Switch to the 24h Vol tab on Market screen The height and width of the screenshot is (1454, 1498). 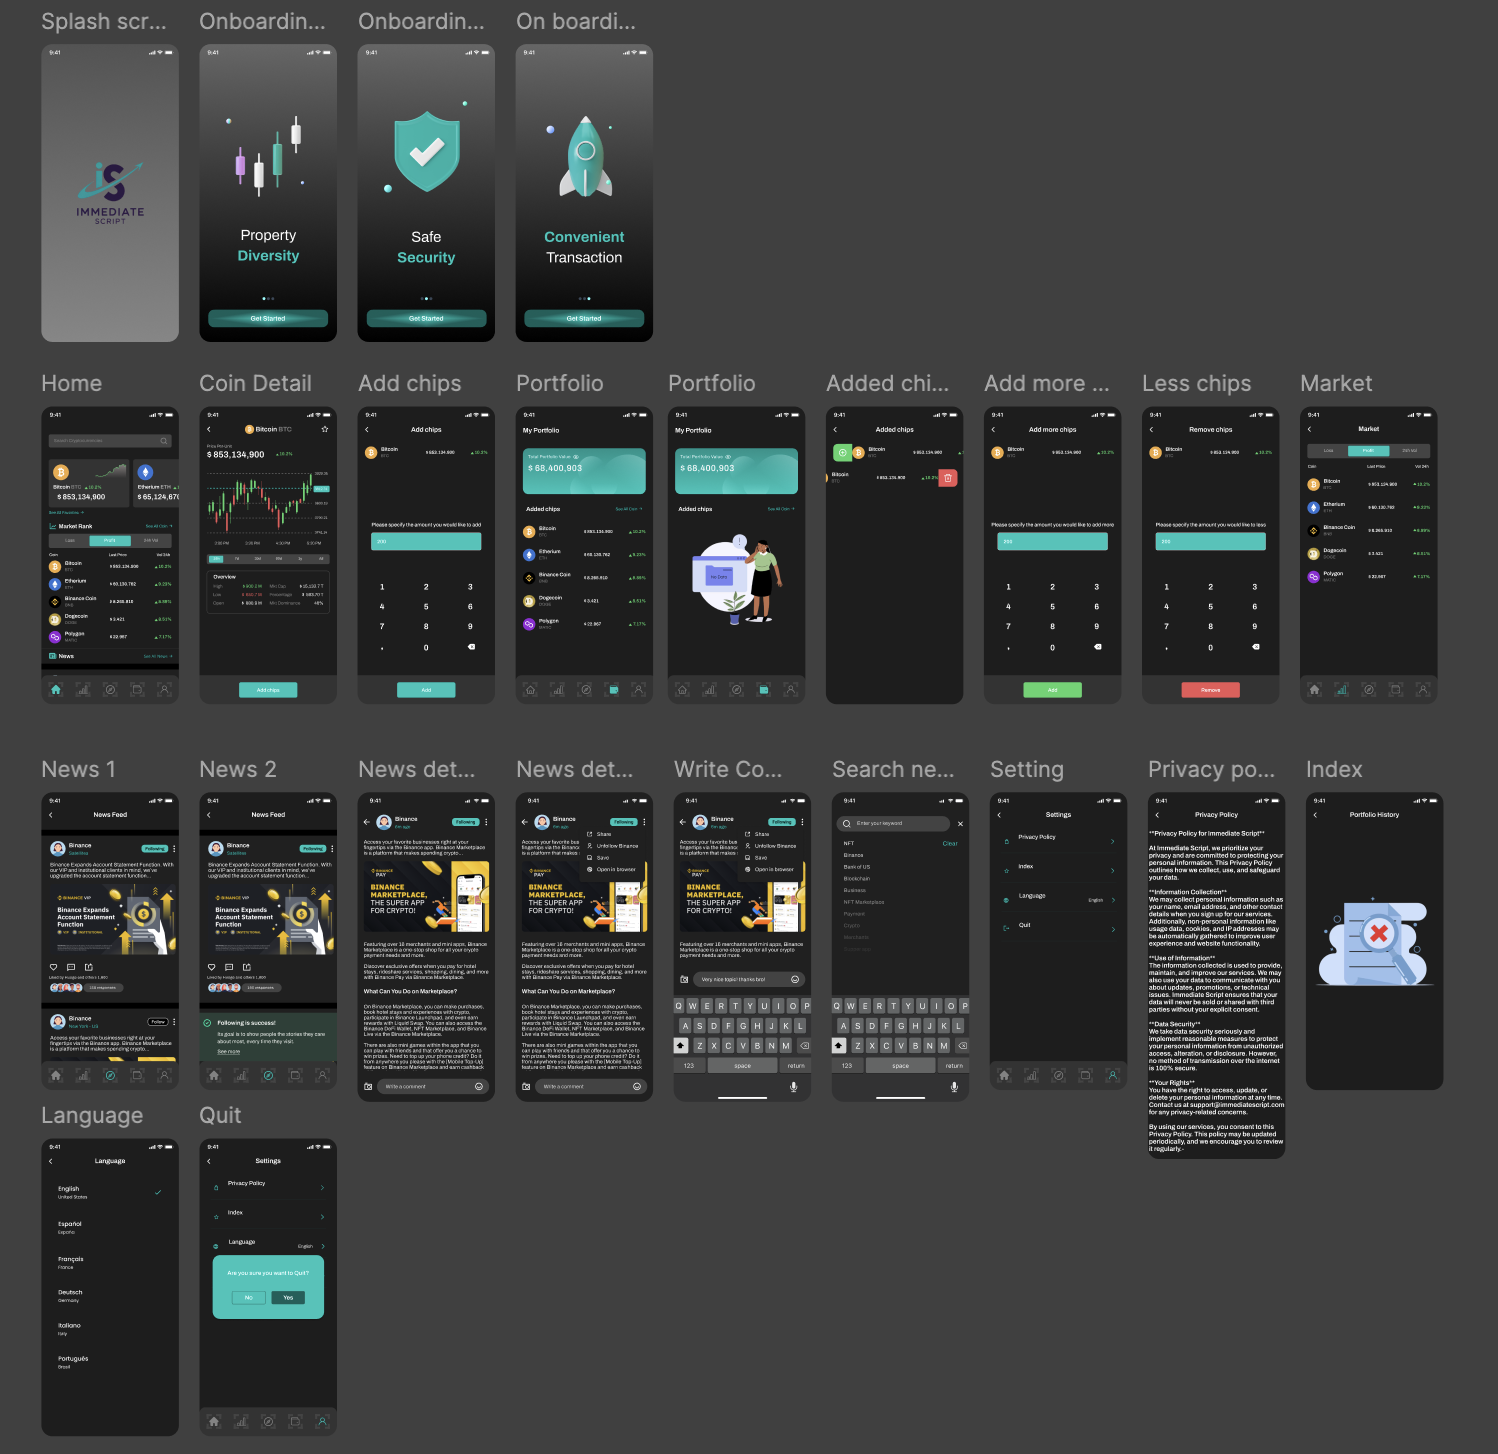coord(1409,450)
